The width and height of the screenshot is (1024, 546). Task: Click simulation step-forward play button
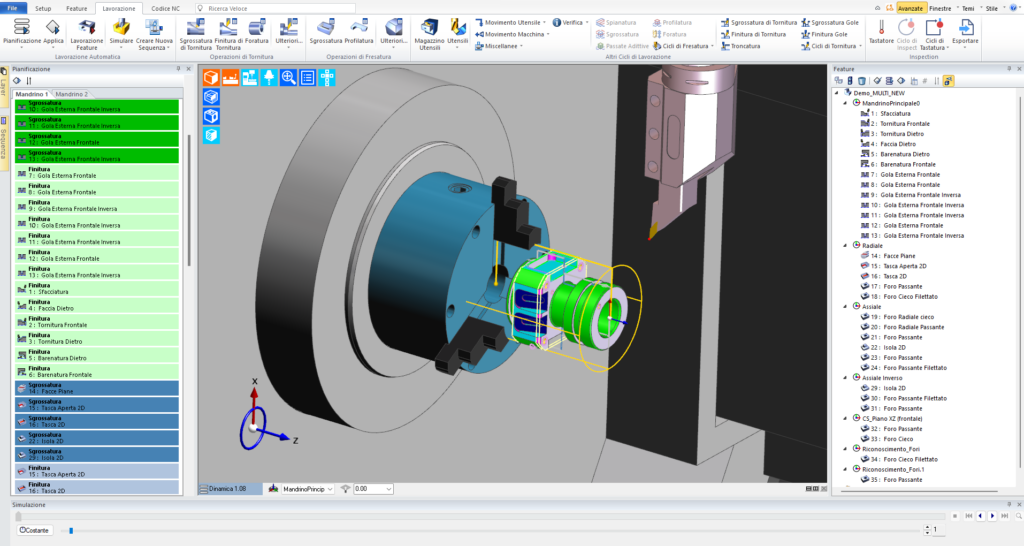tap(992, 516)
